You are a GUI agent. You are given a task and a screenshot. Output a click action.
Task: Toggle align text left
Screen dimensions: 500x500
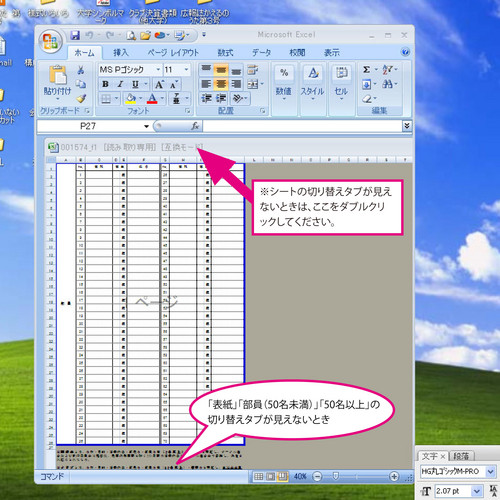coord(206,84)
